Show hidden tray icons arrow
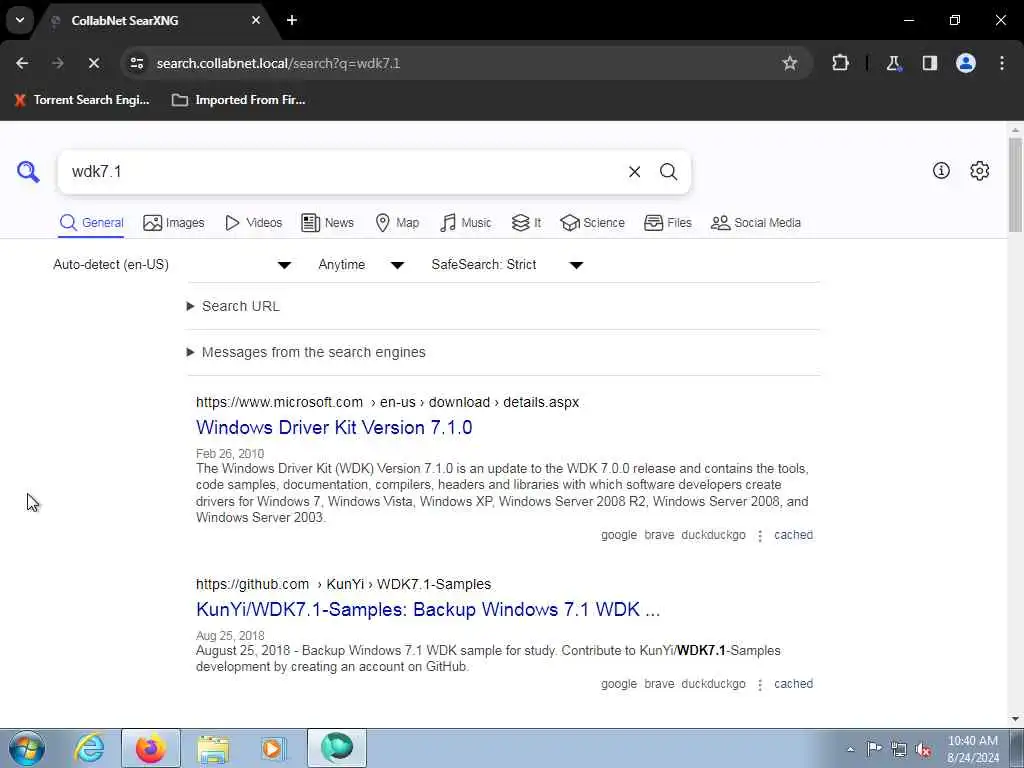1024x768 pixels. [x=850, y=749]
